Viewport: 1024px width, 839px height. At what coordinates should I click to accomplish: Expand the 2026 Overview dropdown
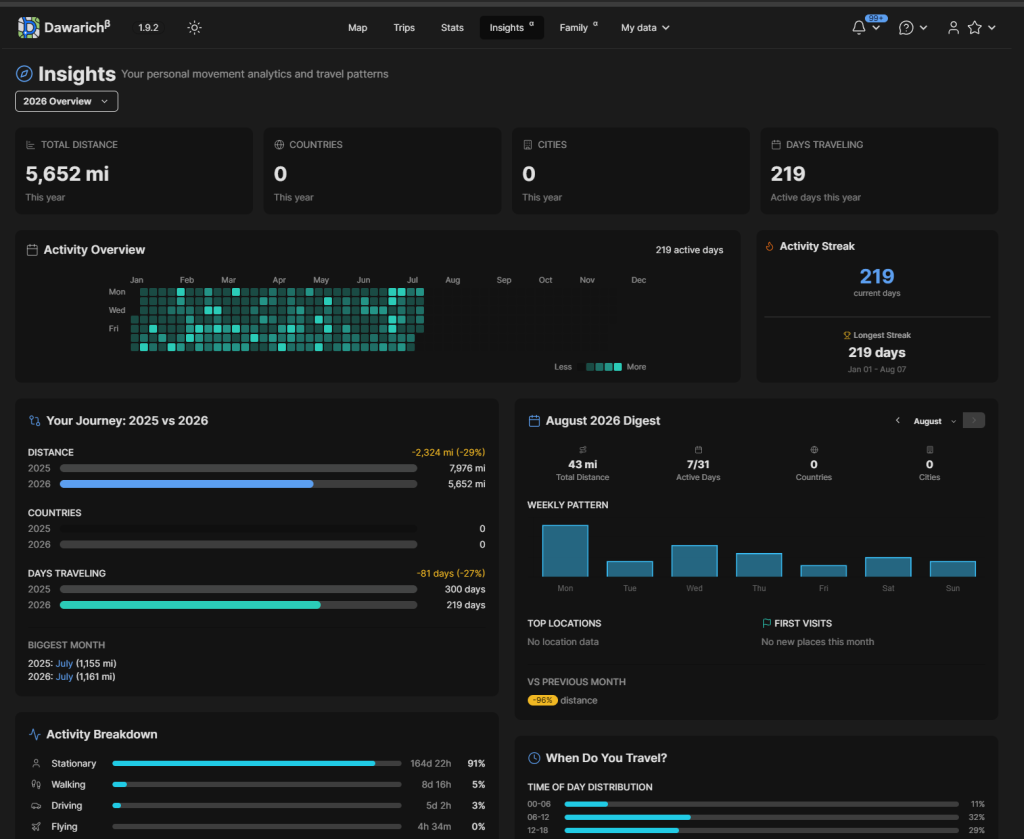(67, 101)
